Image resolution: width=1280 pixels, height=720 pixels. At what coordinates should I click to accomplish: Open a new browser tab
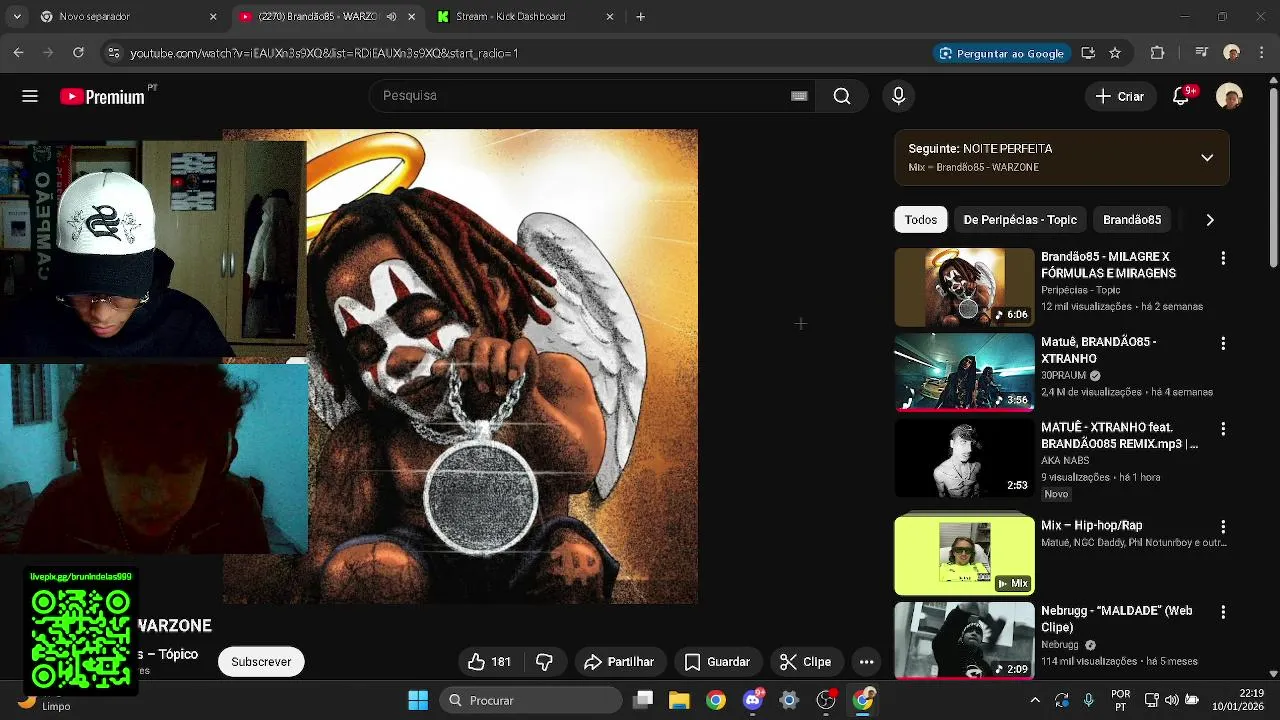pyautogui.click(x=640, y=17)
